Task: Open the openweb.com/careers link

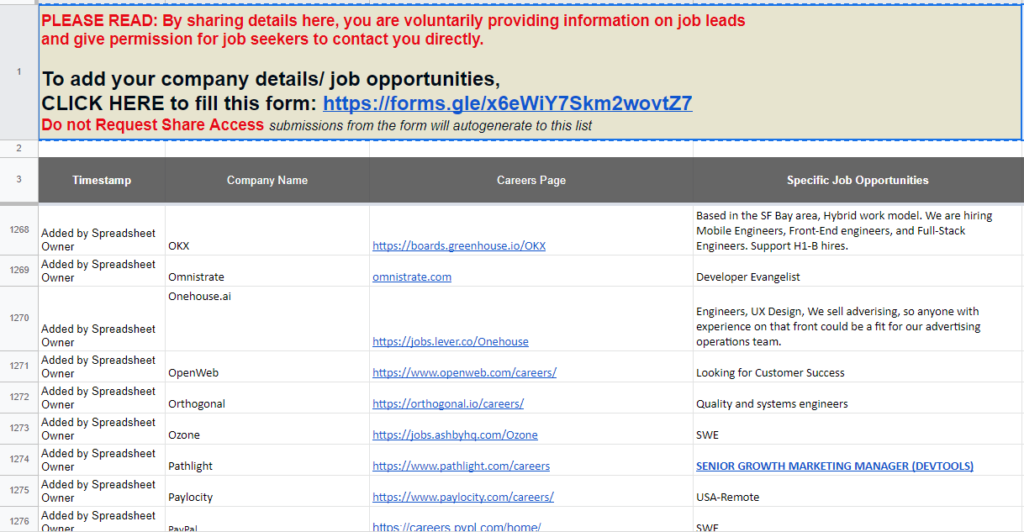Action: (x=464, y=373)
